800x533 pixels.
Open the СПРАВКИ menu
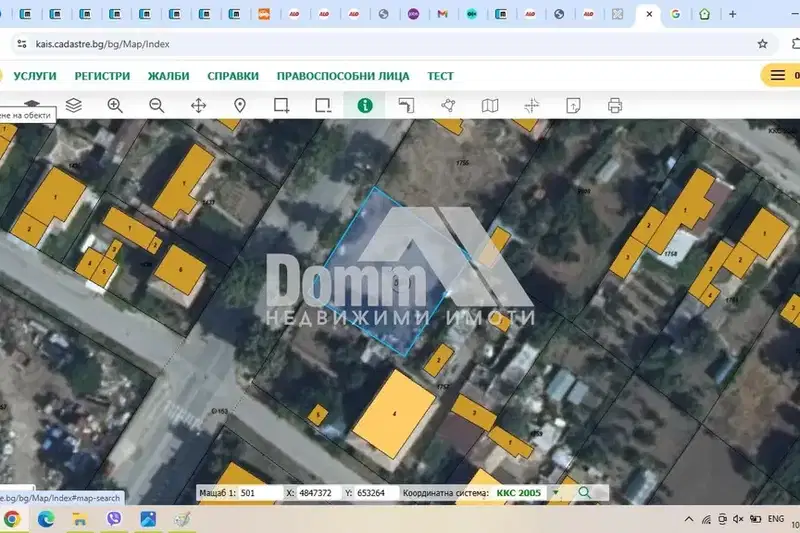click(x=233, y=76)
